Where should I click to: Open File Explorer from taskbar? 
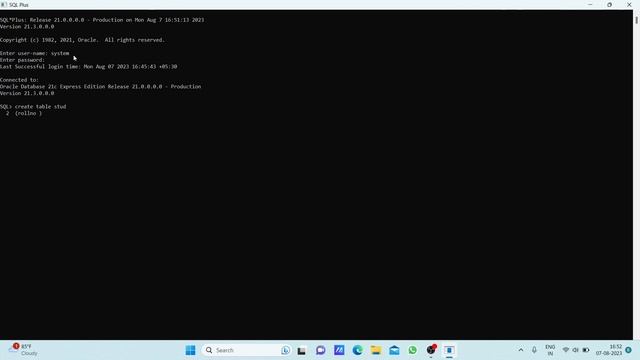(376, 350)
